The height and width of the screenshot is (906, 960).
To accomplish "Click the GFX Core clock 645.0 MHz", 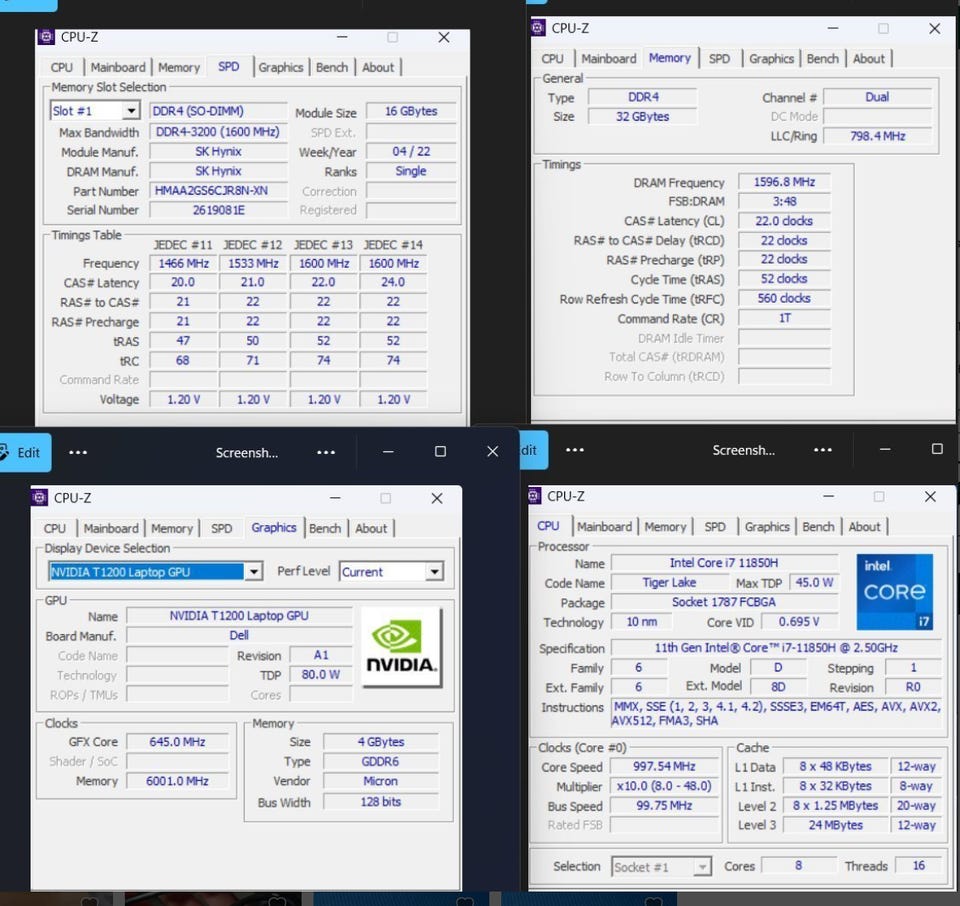I will 177,742.
